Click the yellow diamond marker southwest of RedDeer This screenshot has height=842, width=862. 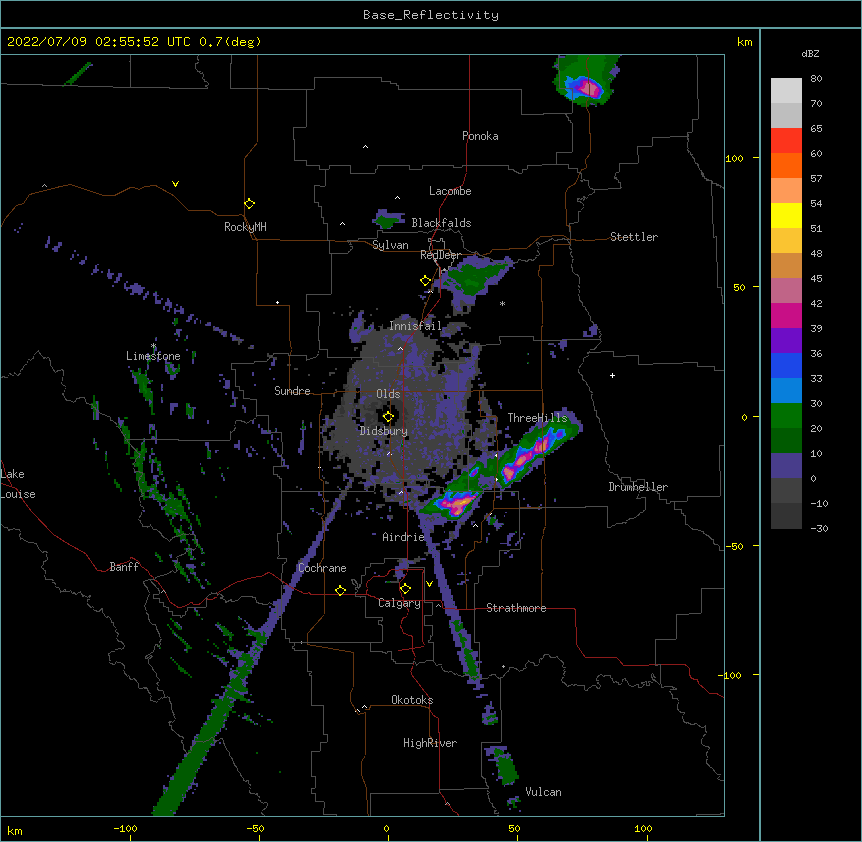coord(425,281)
